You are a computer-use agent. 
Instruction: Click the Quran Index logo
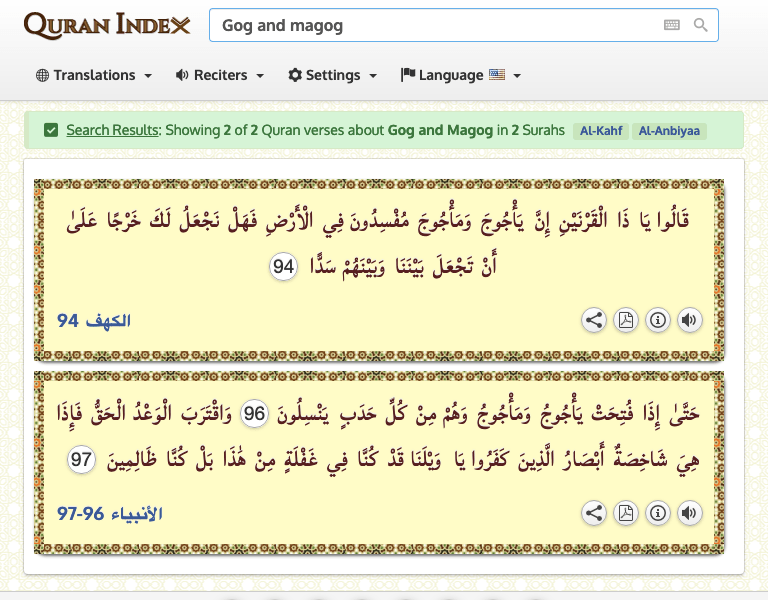107,25
